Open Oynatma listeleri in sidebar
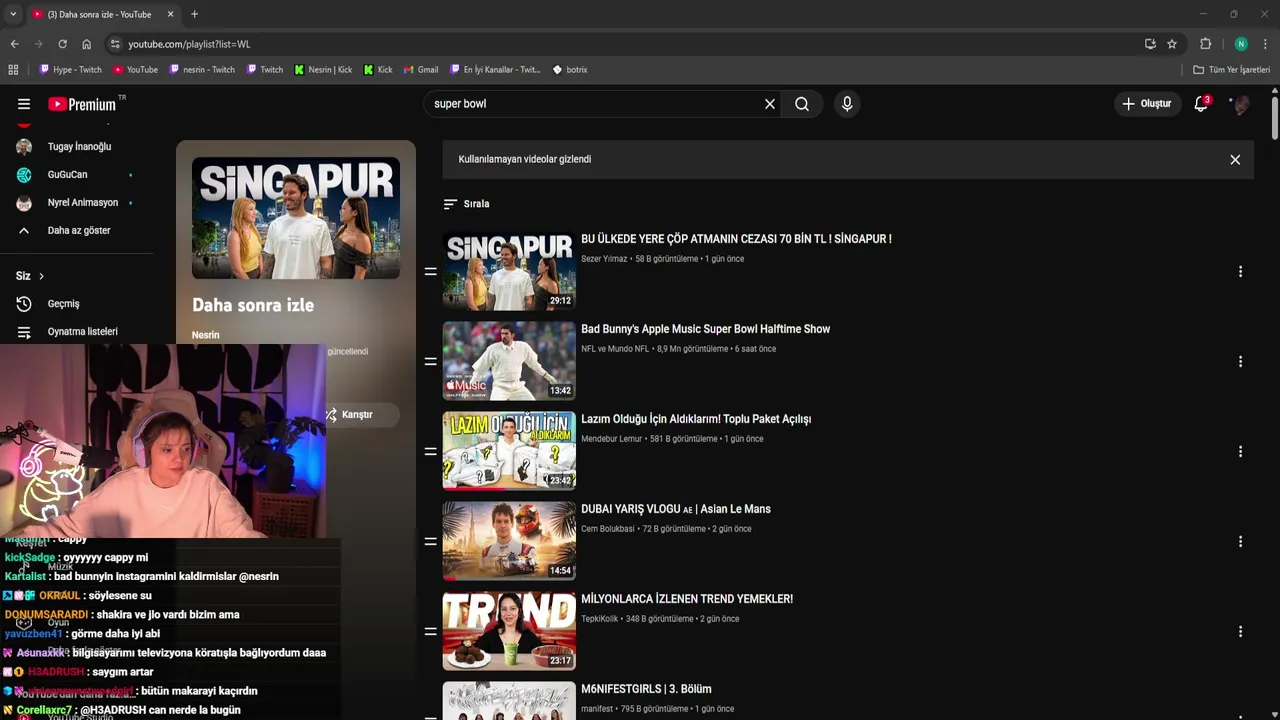Viewport: 1280px width, 720px height. click(x=82, y=332)
